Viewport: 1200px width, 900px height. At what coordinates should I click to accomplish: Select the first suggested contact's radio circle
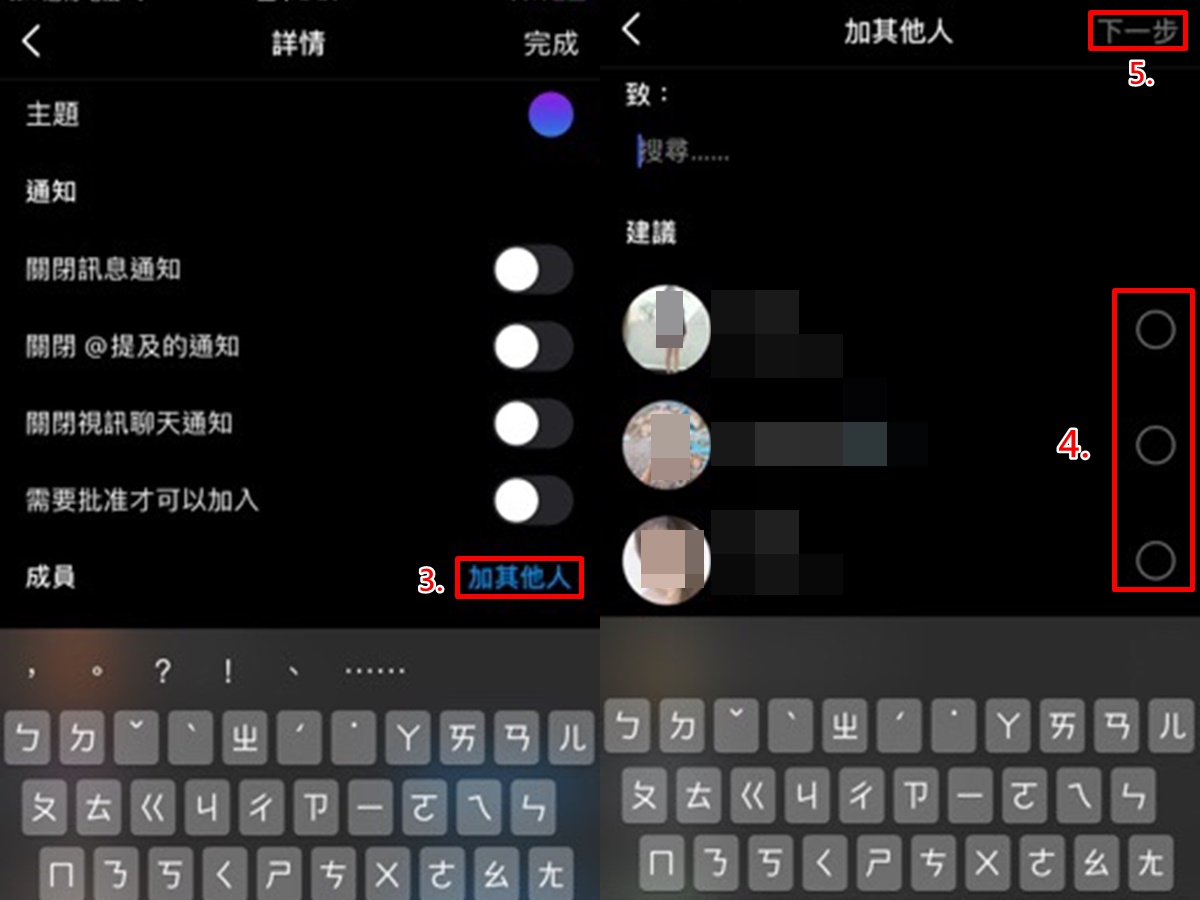point(1155,329)
